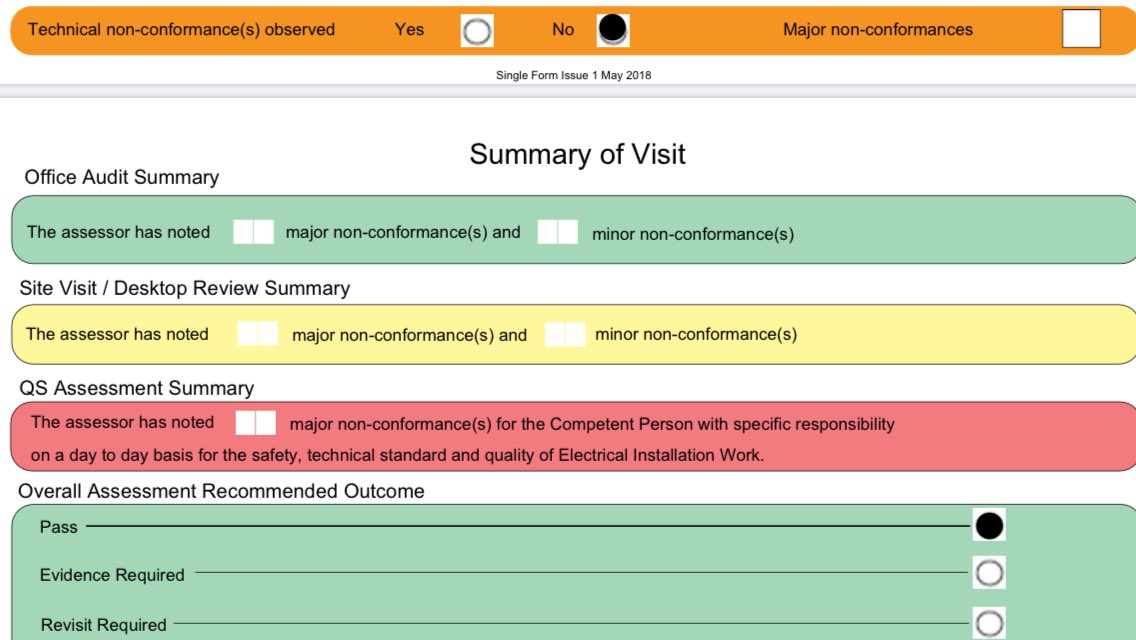1136x640 pixels.
Task: Click the 'Office Audit Summary' heading
Action: tap(122, 178)
